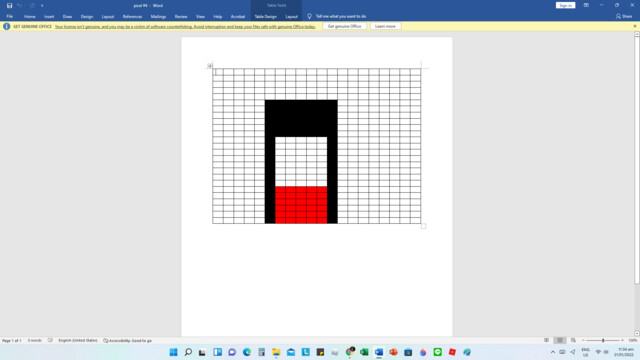Select the table move handle
This screenshot has height=360, width=640.
(209, 66)
